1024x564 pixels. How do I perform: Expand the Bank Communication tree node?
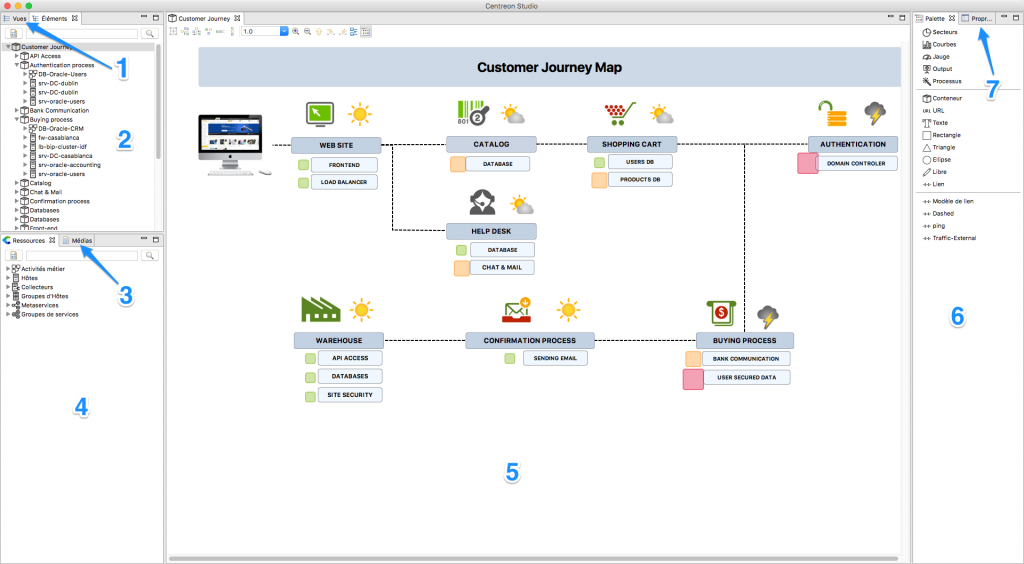[17, 110]
